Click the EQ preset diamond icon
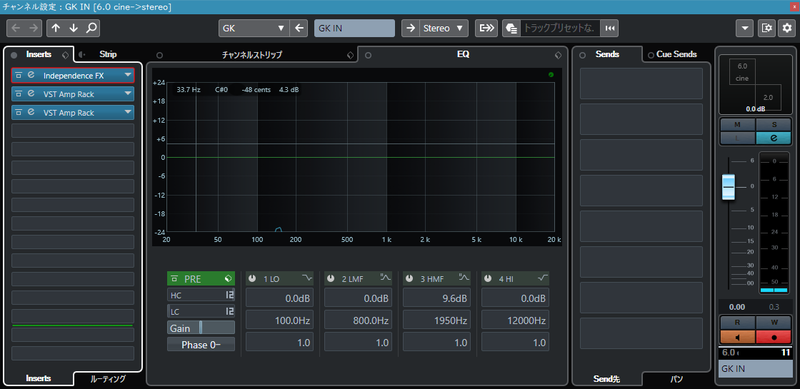The image size is (800, 389). point(558,55)
